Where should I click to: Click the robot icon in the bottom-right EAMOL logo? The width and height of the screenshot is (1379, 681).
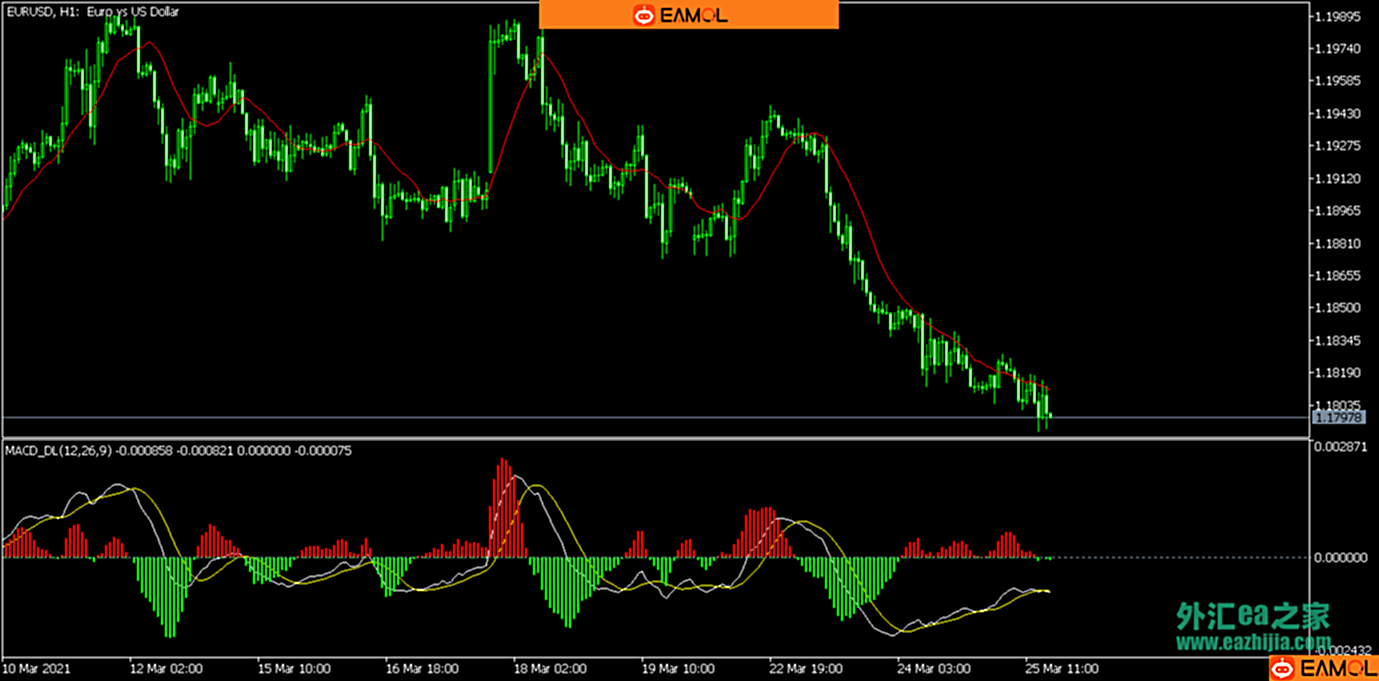1283,668
